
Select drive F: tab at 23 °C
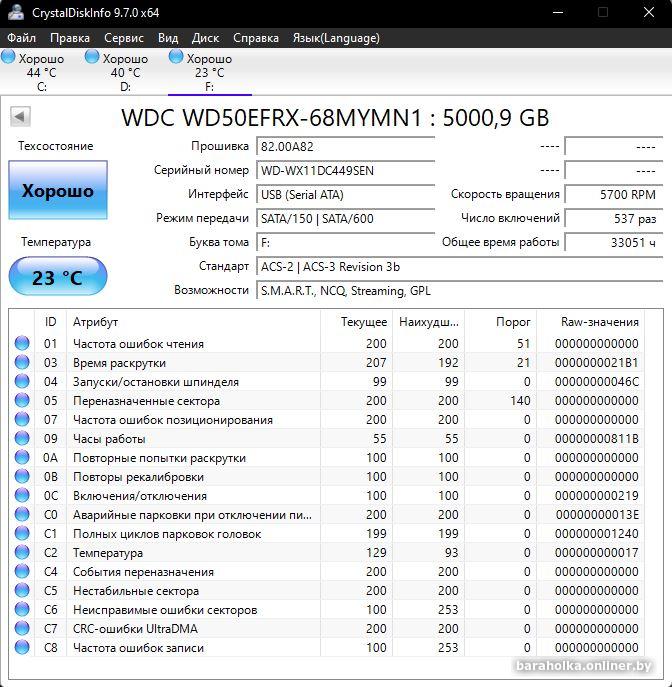[x=210, y=72]
